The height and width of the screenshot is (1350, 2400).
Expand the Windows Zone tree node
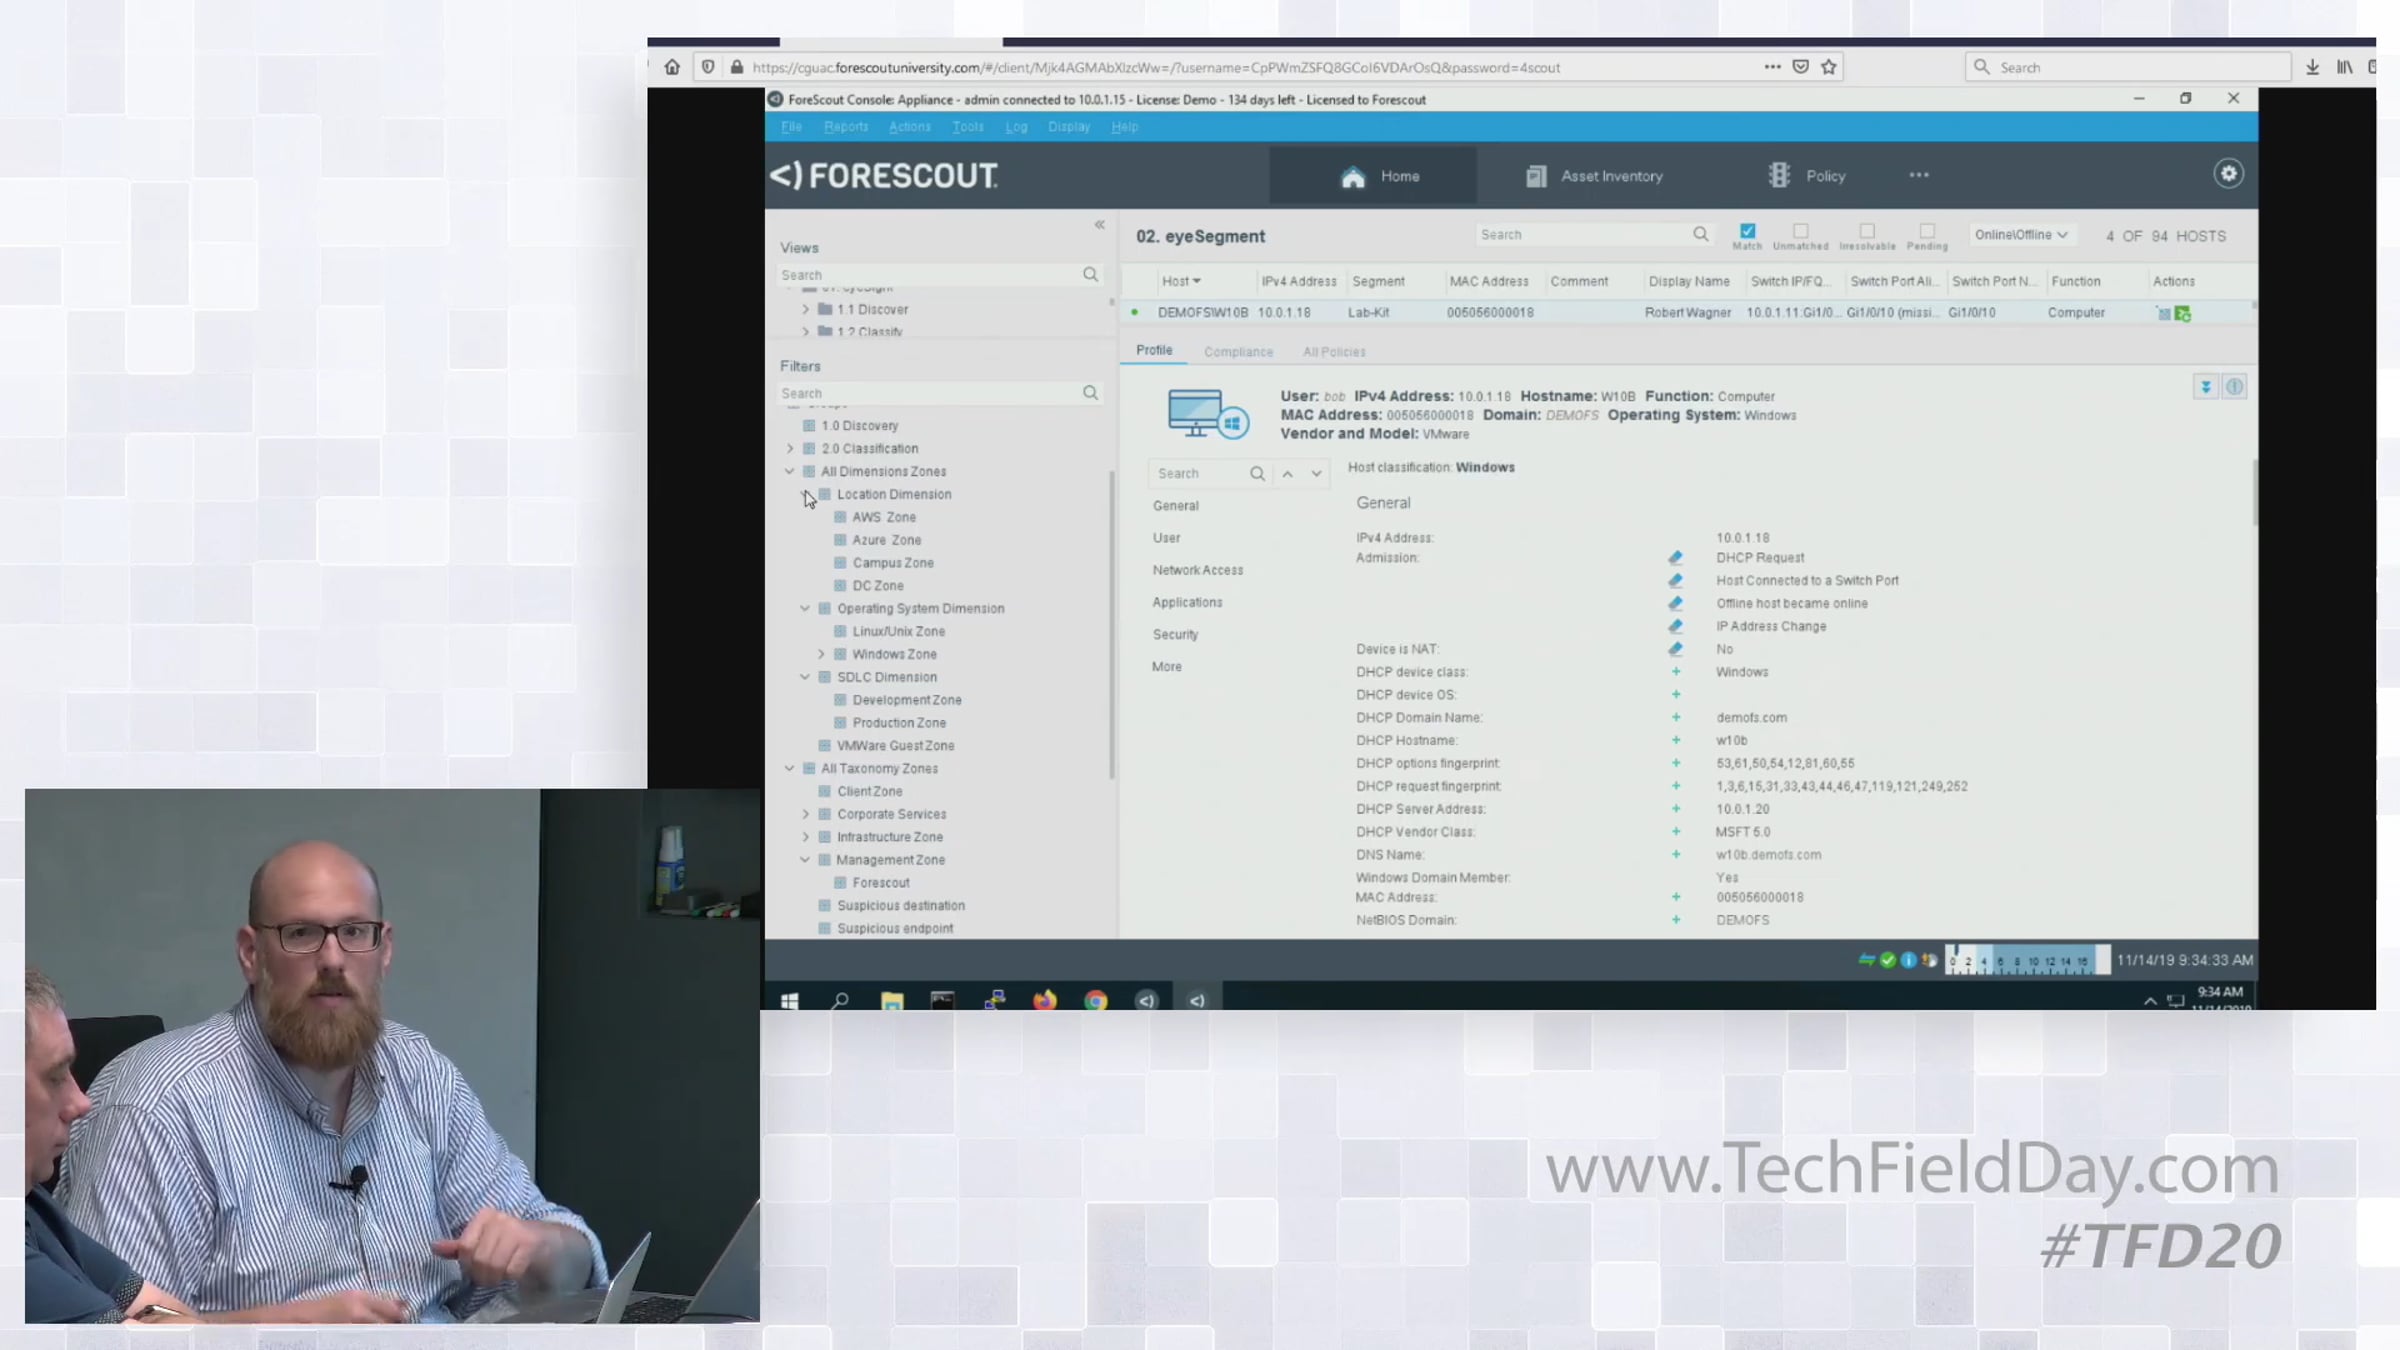821,654
